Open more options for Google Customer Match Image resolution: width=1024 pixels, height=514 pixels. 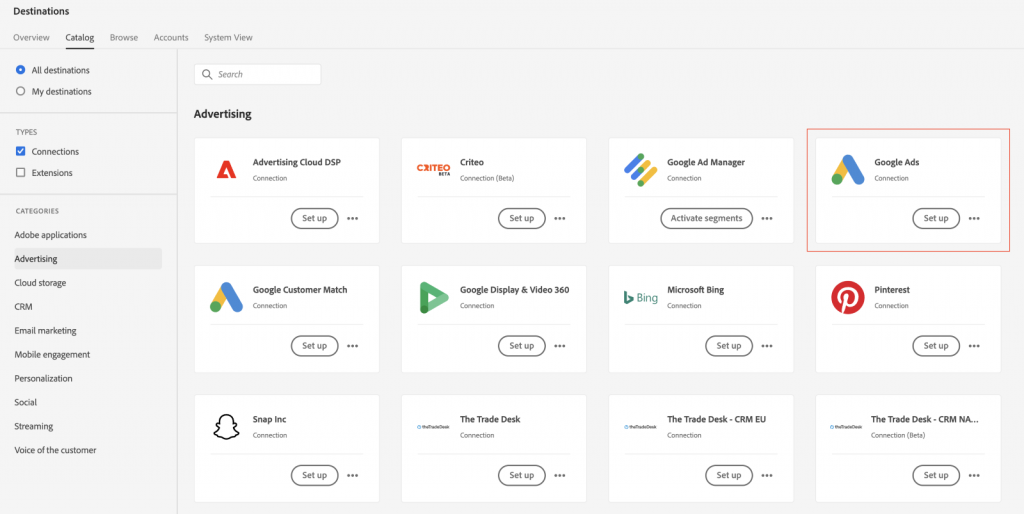pyautogui.click(x=353, y=345)
